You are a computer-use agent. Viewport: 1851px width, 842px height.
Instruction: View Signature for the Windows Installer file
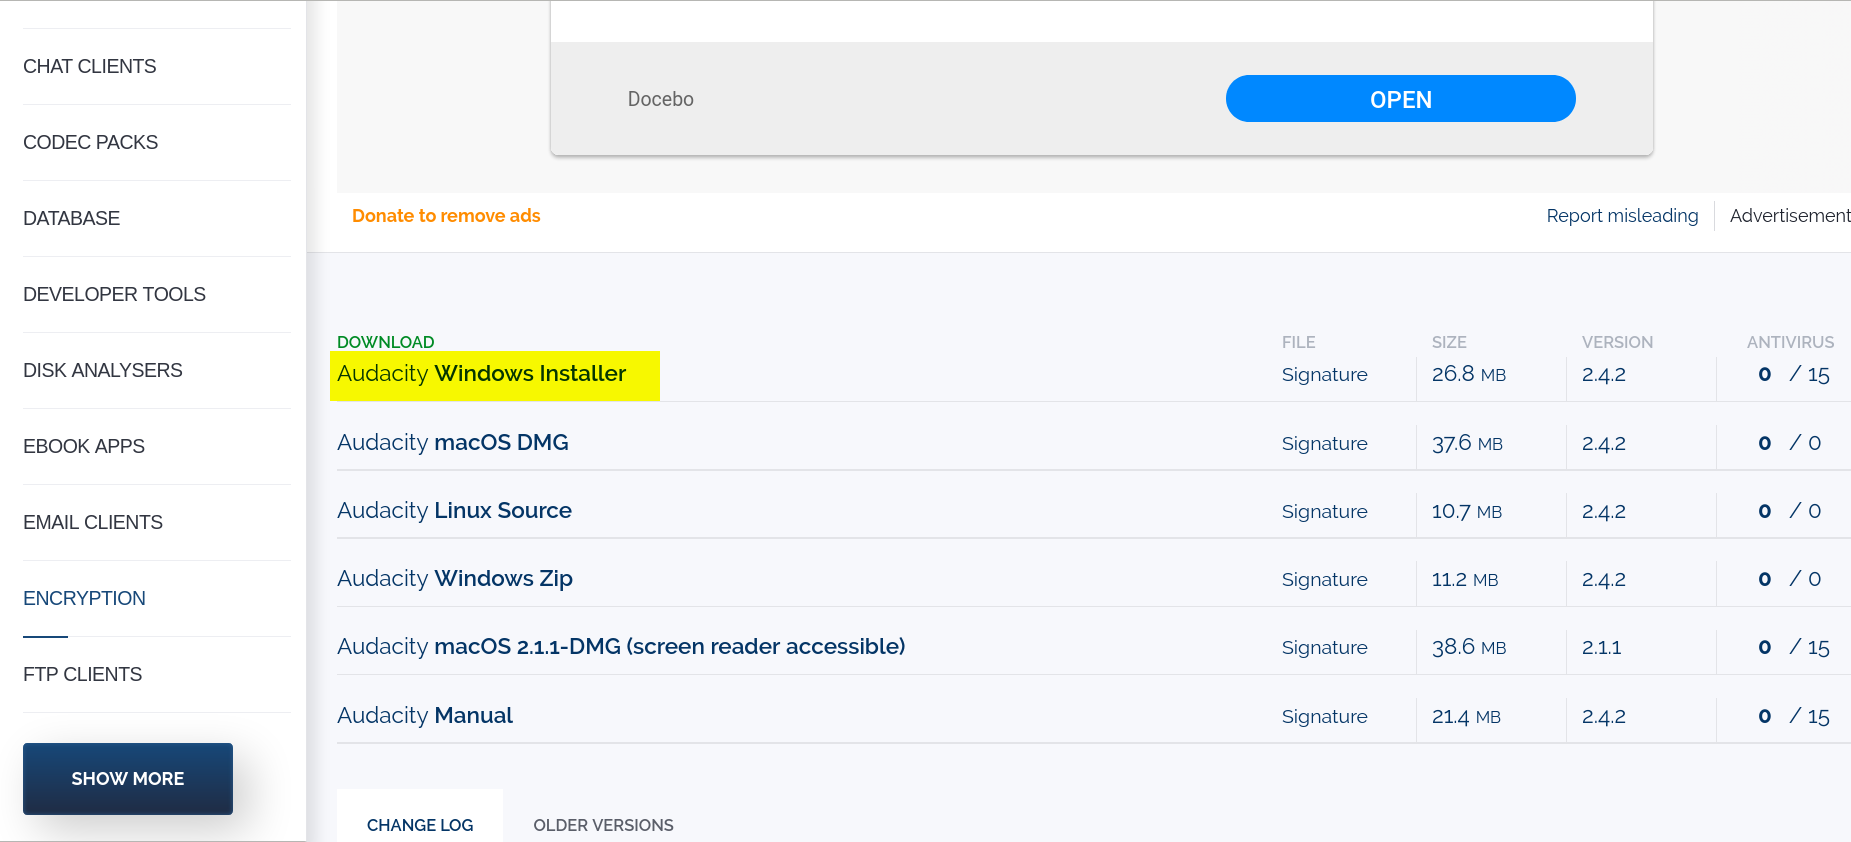1325,375
